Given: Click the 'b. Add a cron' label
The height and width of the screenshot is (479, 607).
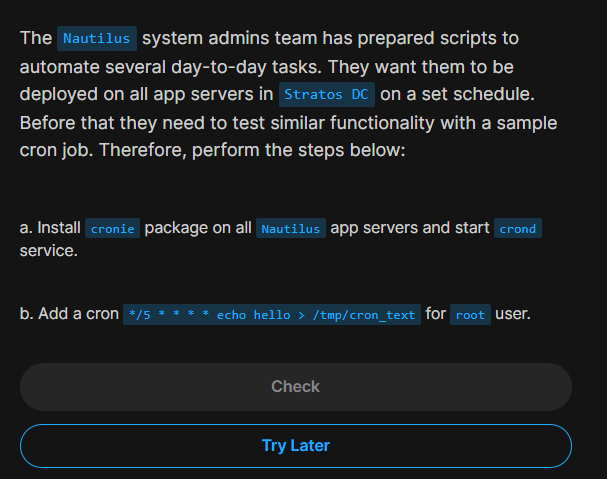Looking at the screenshot, I should coord(69,314).
